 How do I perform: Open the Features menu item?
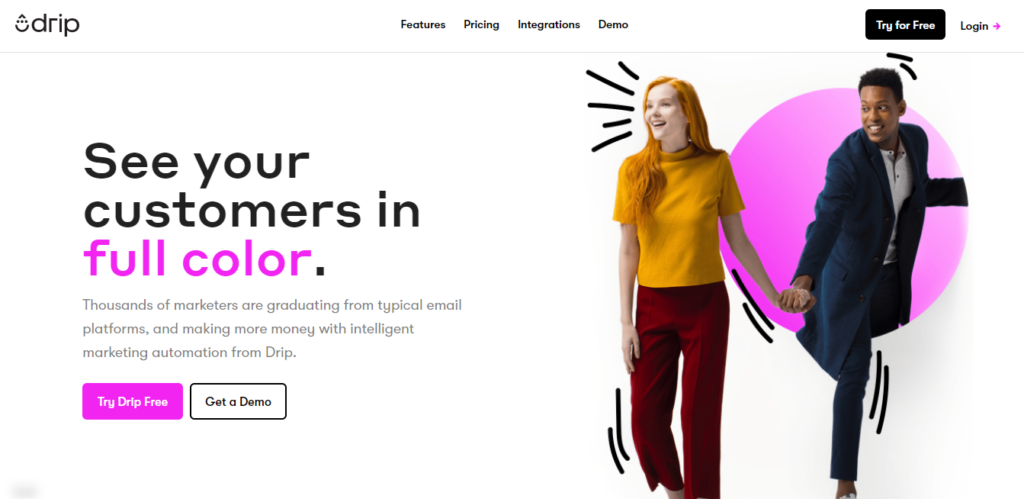[x=423, y=25]
